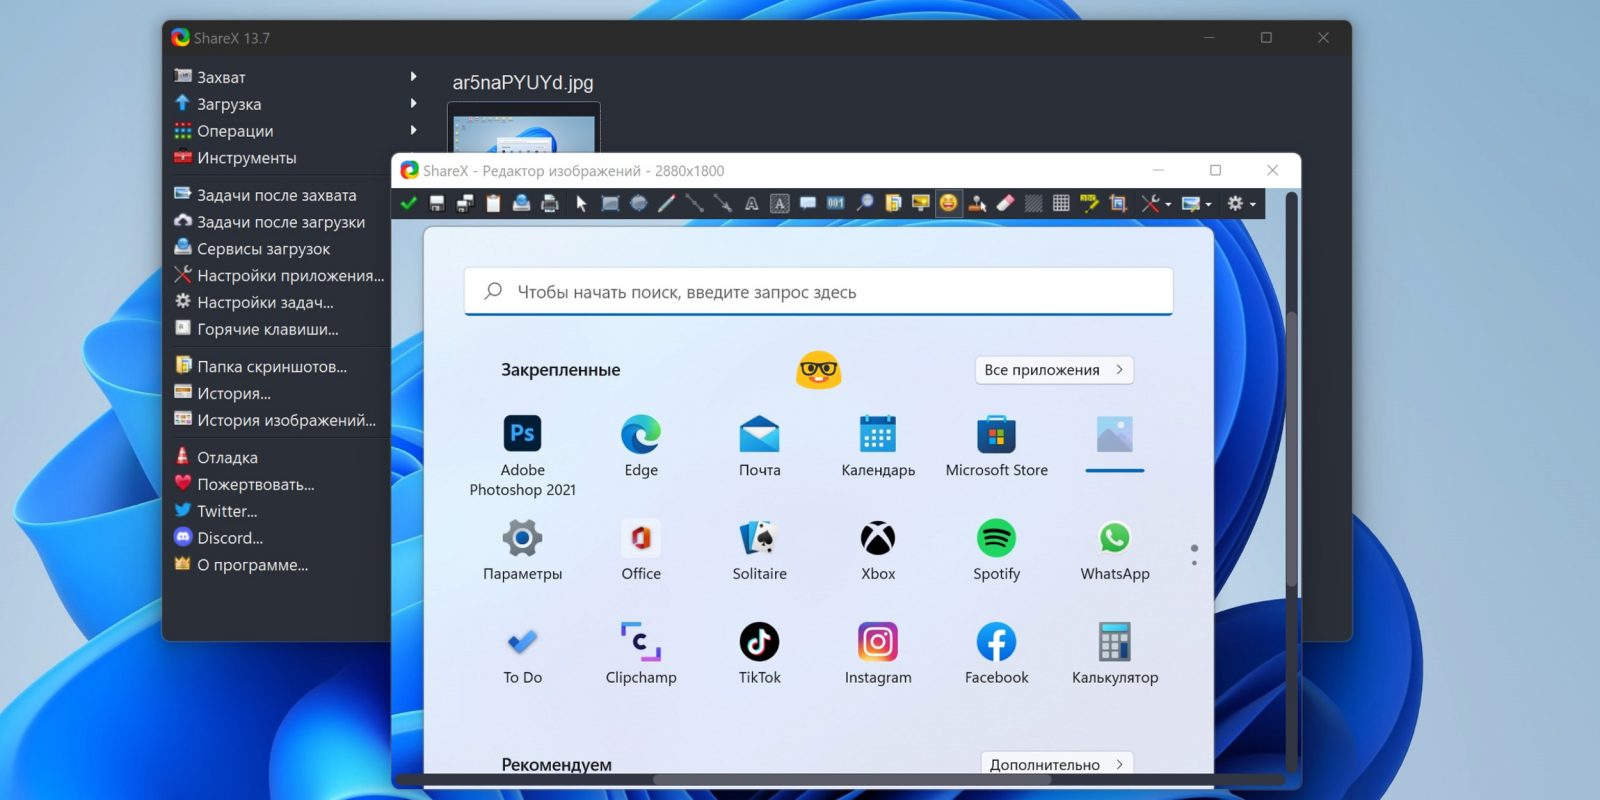This screenshot has width=1600, height=800.
Task: Save the image with the floppy disk icon
Action: pyautogui.click(x=437, y=203)
